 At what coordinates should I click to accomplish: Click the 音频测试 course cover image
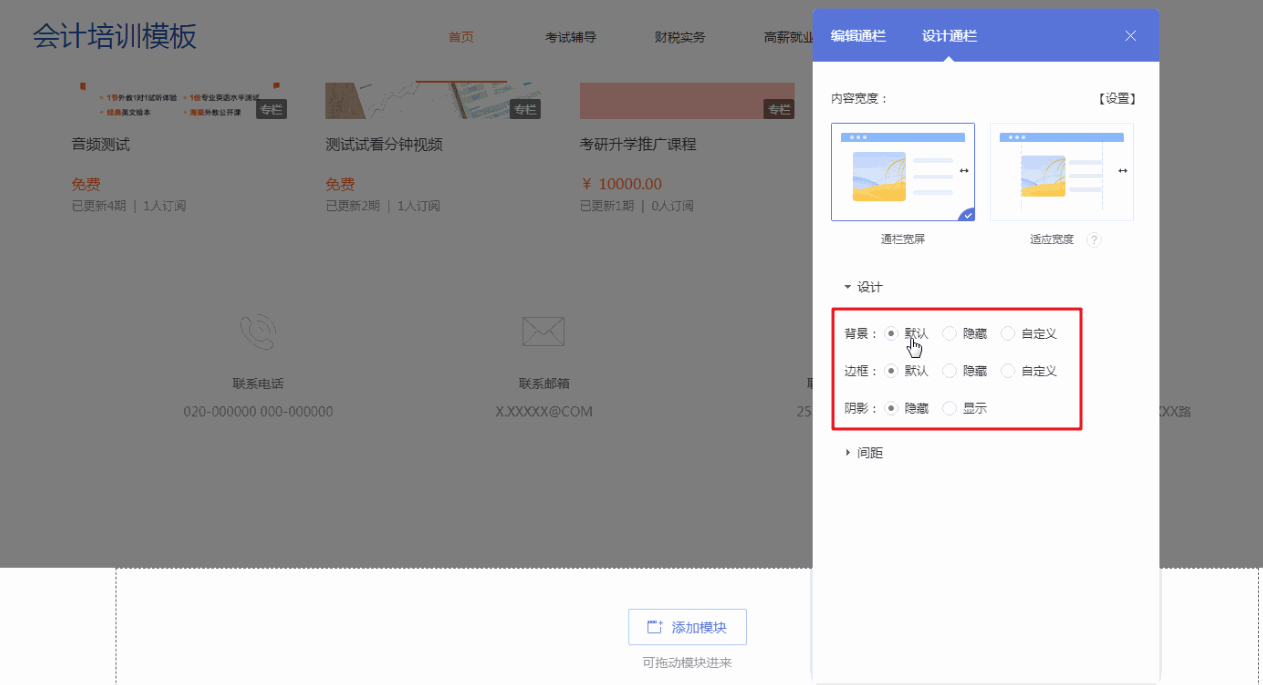(x=180, y=100)
